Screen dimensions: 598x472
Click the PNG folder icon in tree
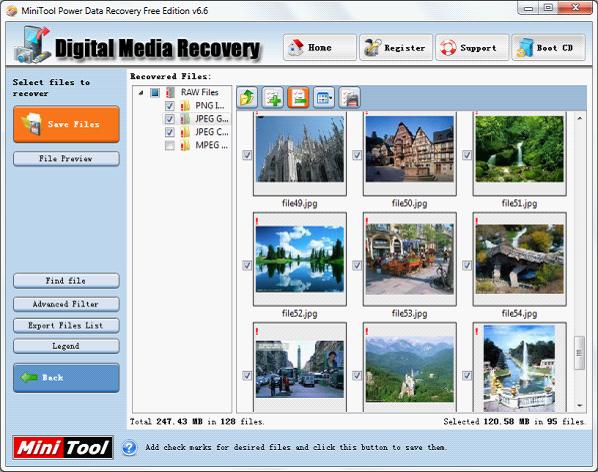(x=185, y=106)
